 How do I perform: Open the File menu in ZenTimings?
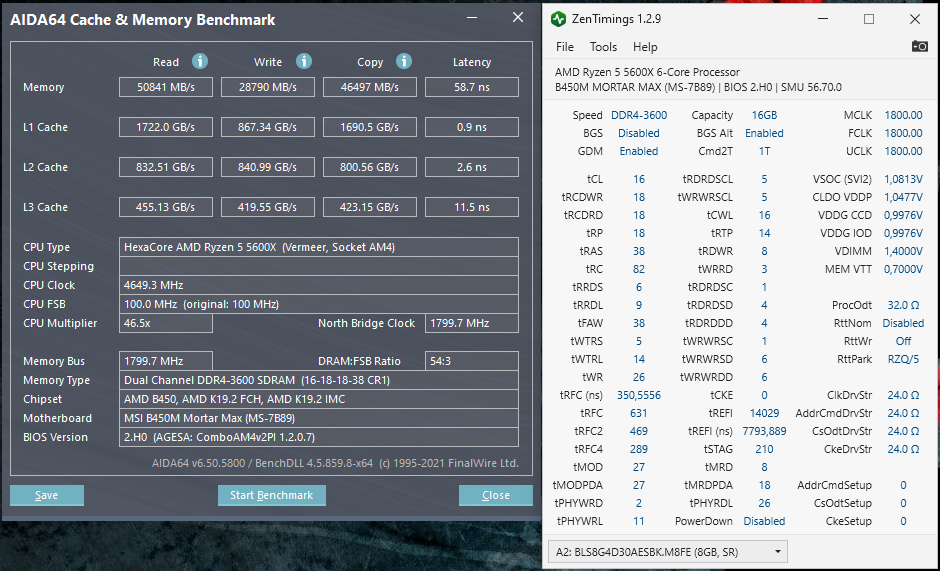tap(565, 47)
